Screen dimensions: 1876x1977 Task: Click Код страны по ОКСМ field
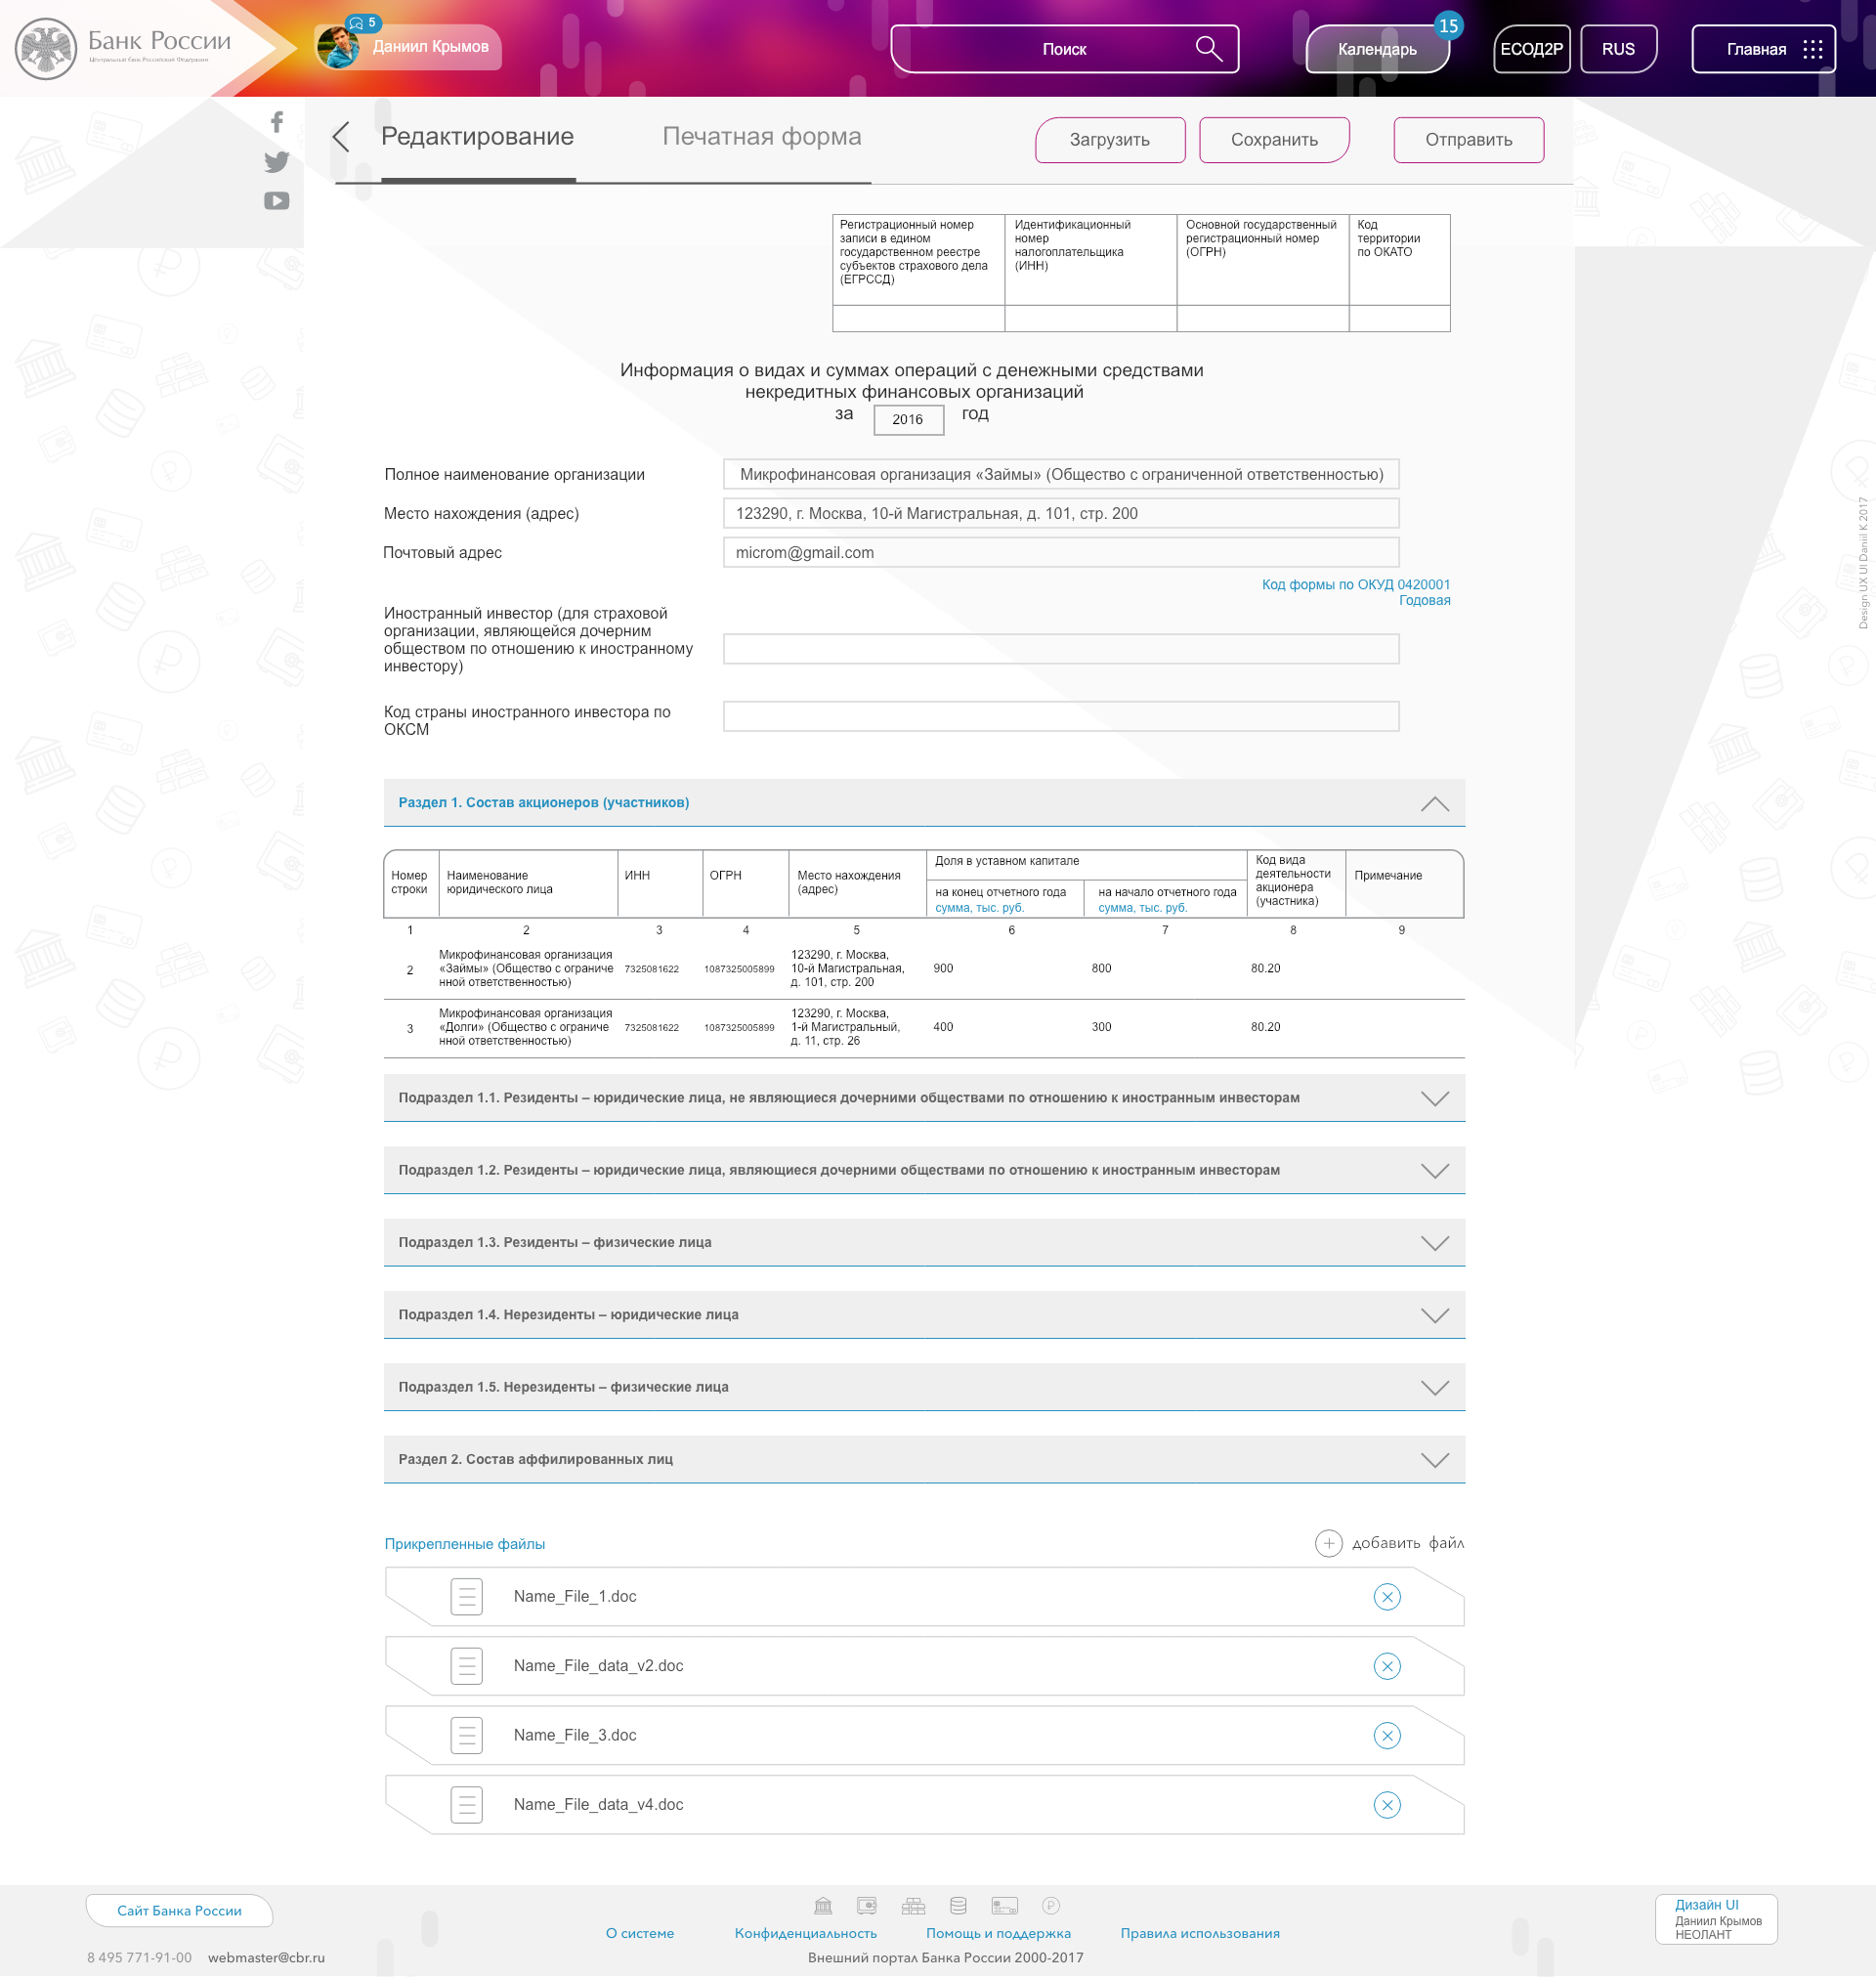click(1061, 716)
